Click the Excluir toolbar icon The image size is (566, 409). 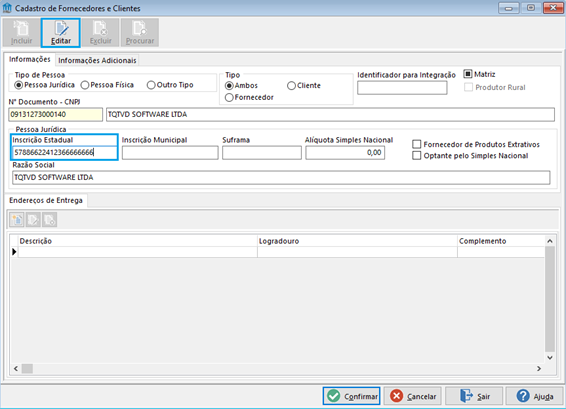[100, 33]
